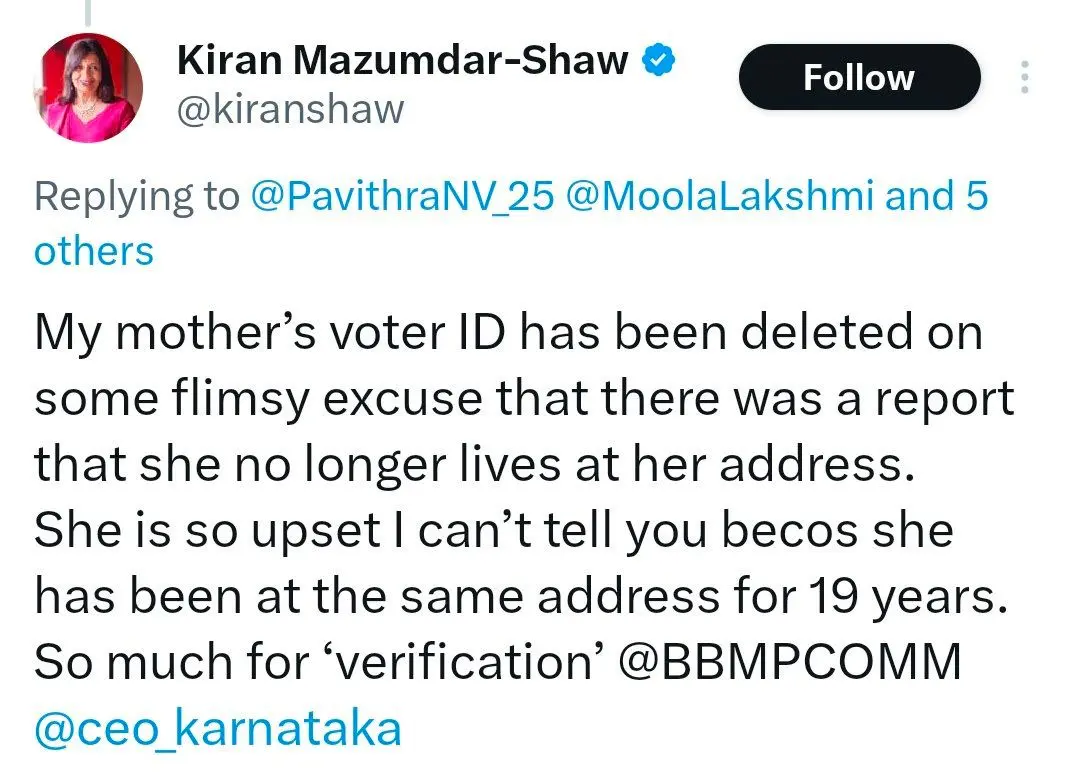Follow the @kiranshaw account
The image size is (1080, 782).
tap(859, 77)
